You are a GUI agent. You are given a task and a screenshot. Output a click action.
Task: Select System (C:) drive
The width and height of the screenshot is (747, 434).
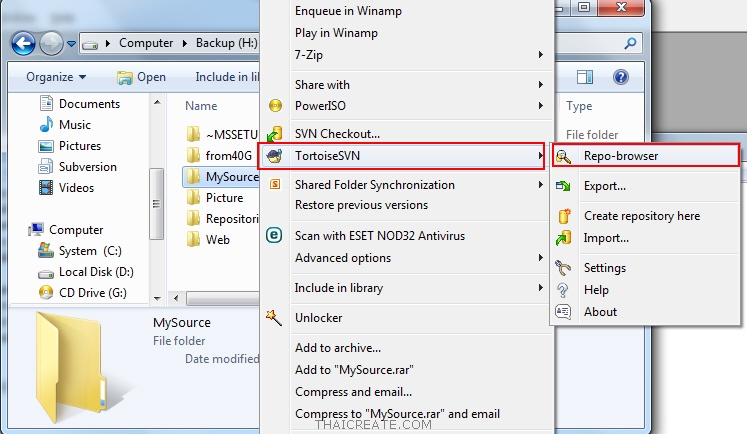[x=80, y=251]
